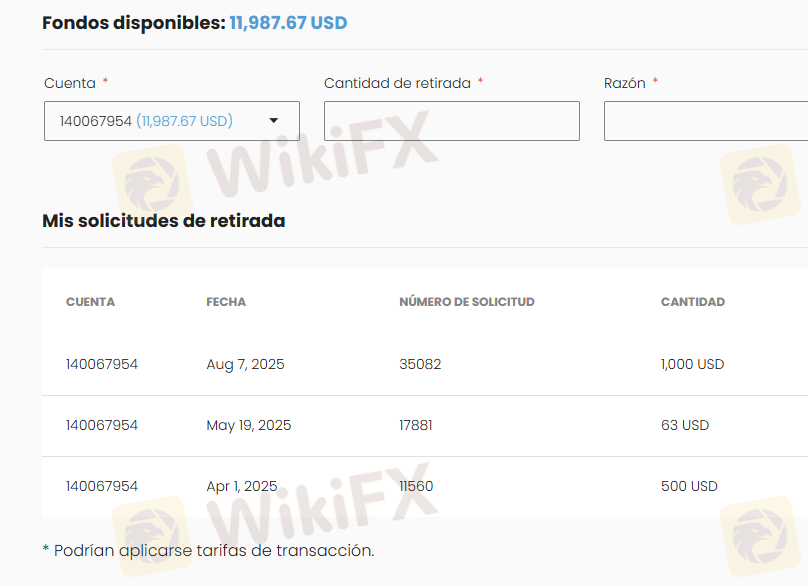The image size is (808, 586).
Task: Click the CUENTA column header
Action: click(90, 302)
